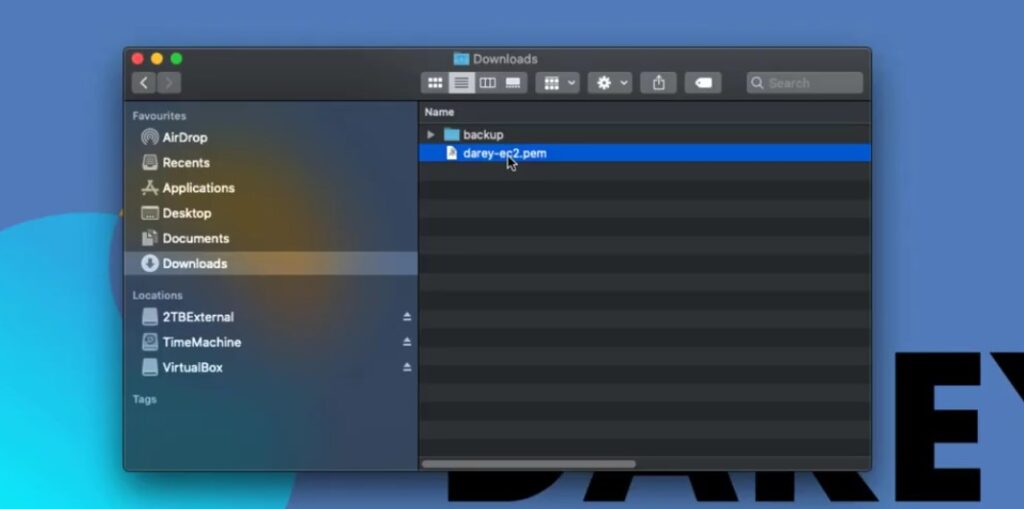Eject the VirtualBox volume

(x=407, y=367)
